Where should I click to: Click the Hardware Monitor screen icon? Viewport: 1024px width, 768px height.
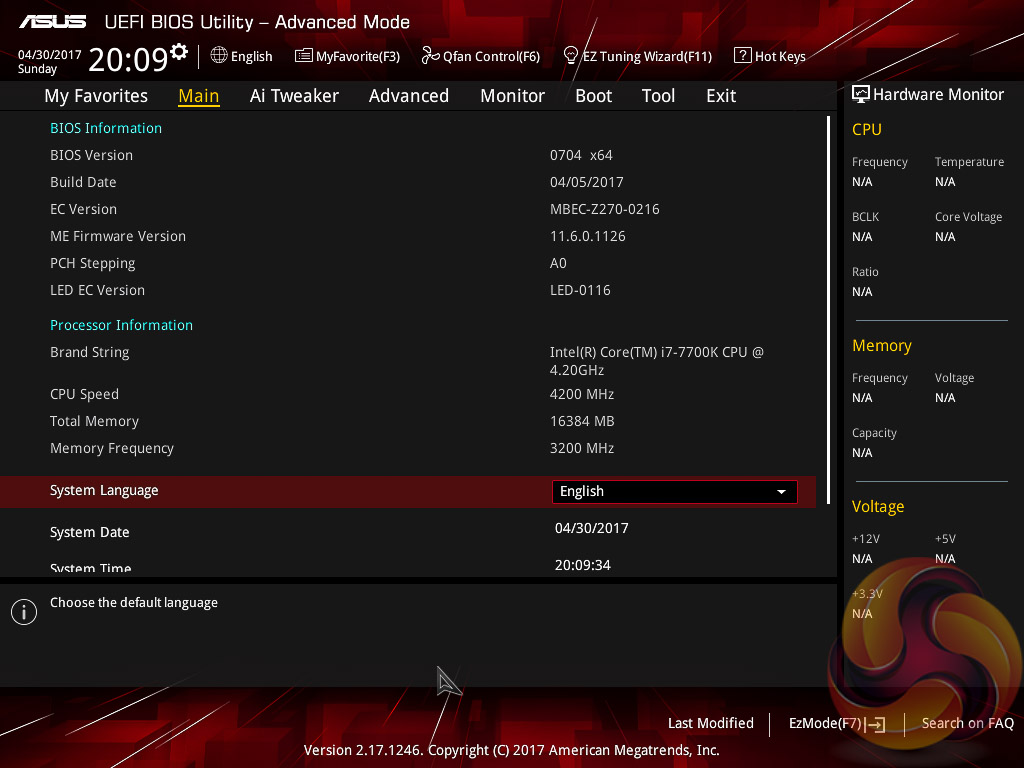861,95
